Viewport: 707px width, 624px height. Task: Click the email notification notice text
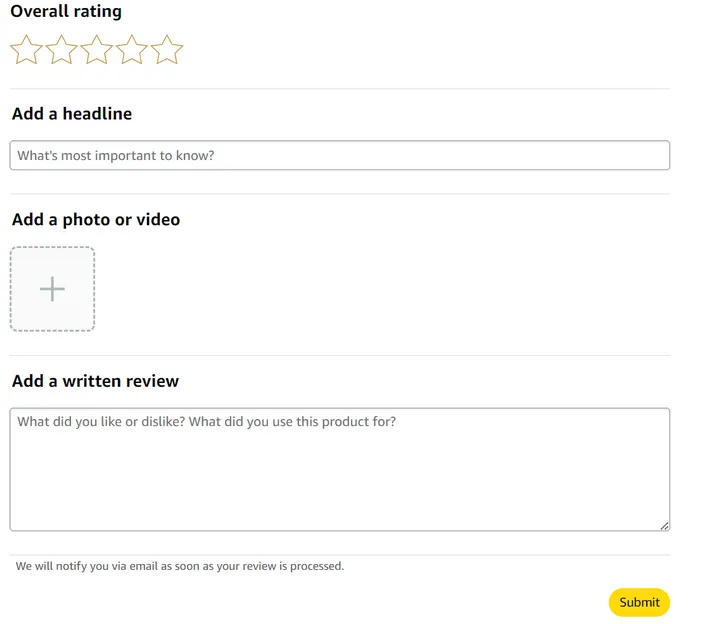point(180,566)
